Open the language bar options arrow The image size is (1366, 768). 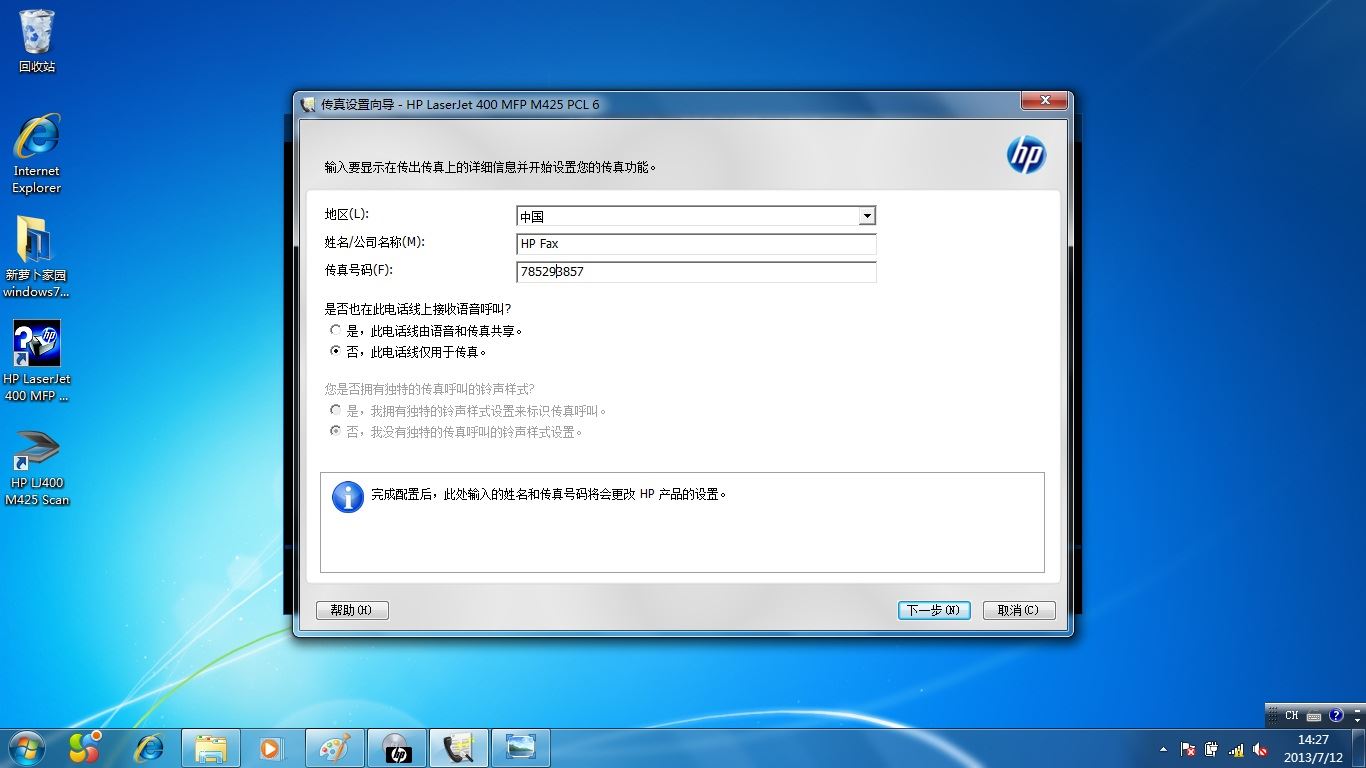pos(1356,720)
